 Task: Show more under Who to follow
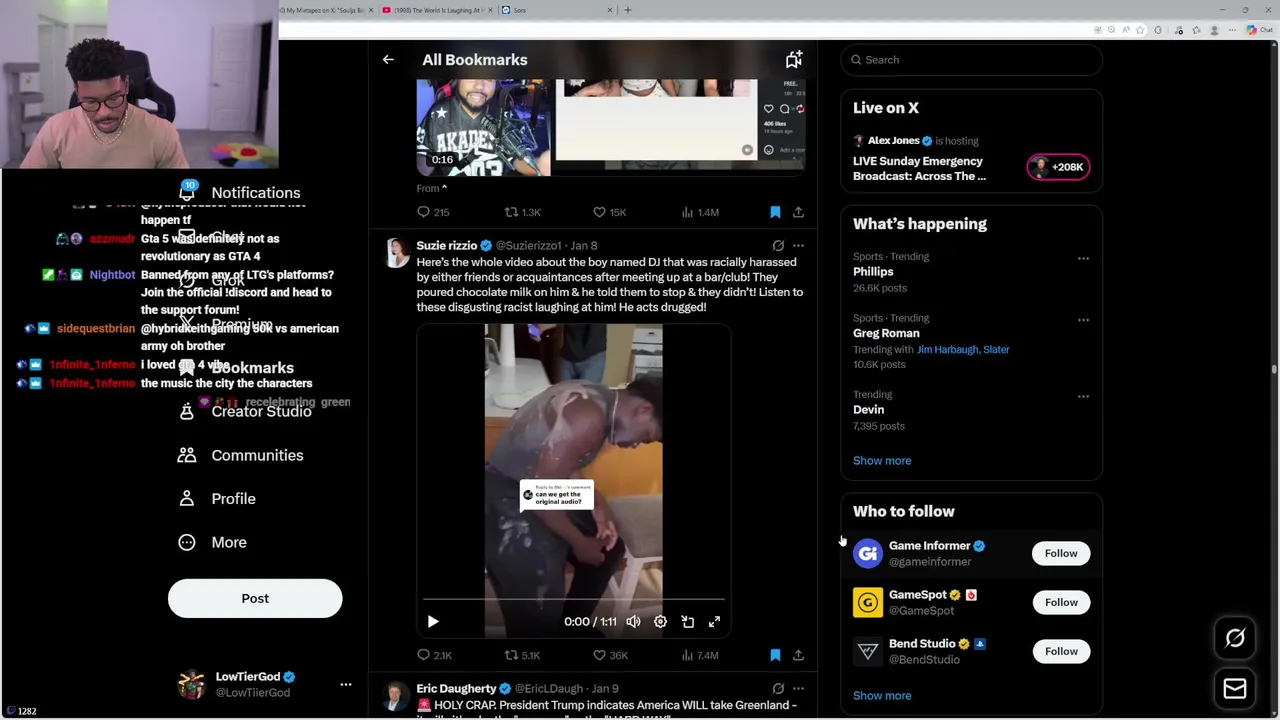click(882, 696)
